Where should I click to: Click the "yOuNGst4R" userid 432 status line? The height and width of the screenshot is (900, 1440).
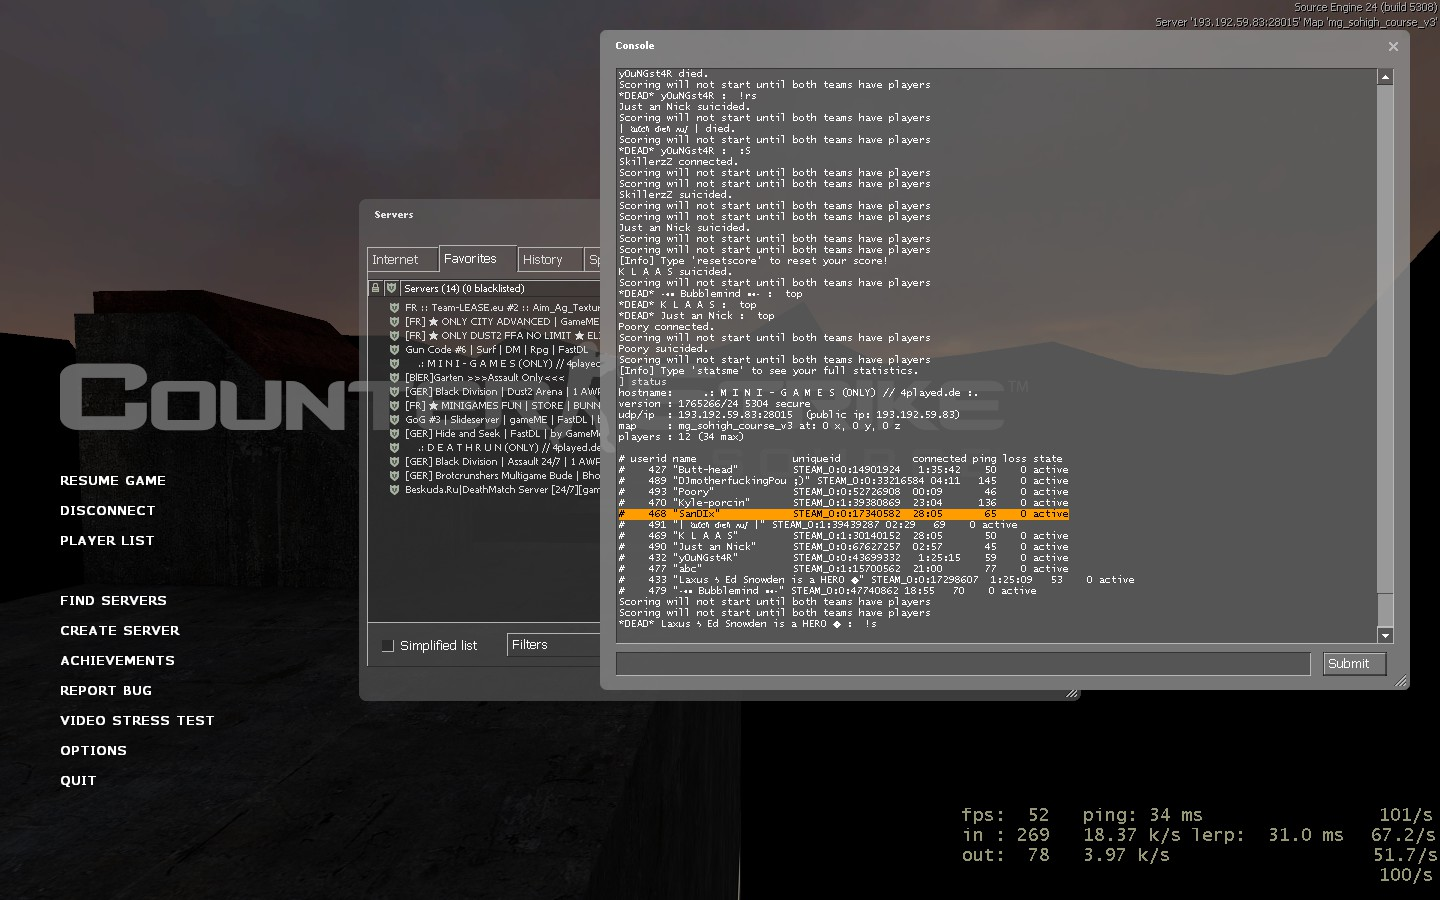(843, 558)
